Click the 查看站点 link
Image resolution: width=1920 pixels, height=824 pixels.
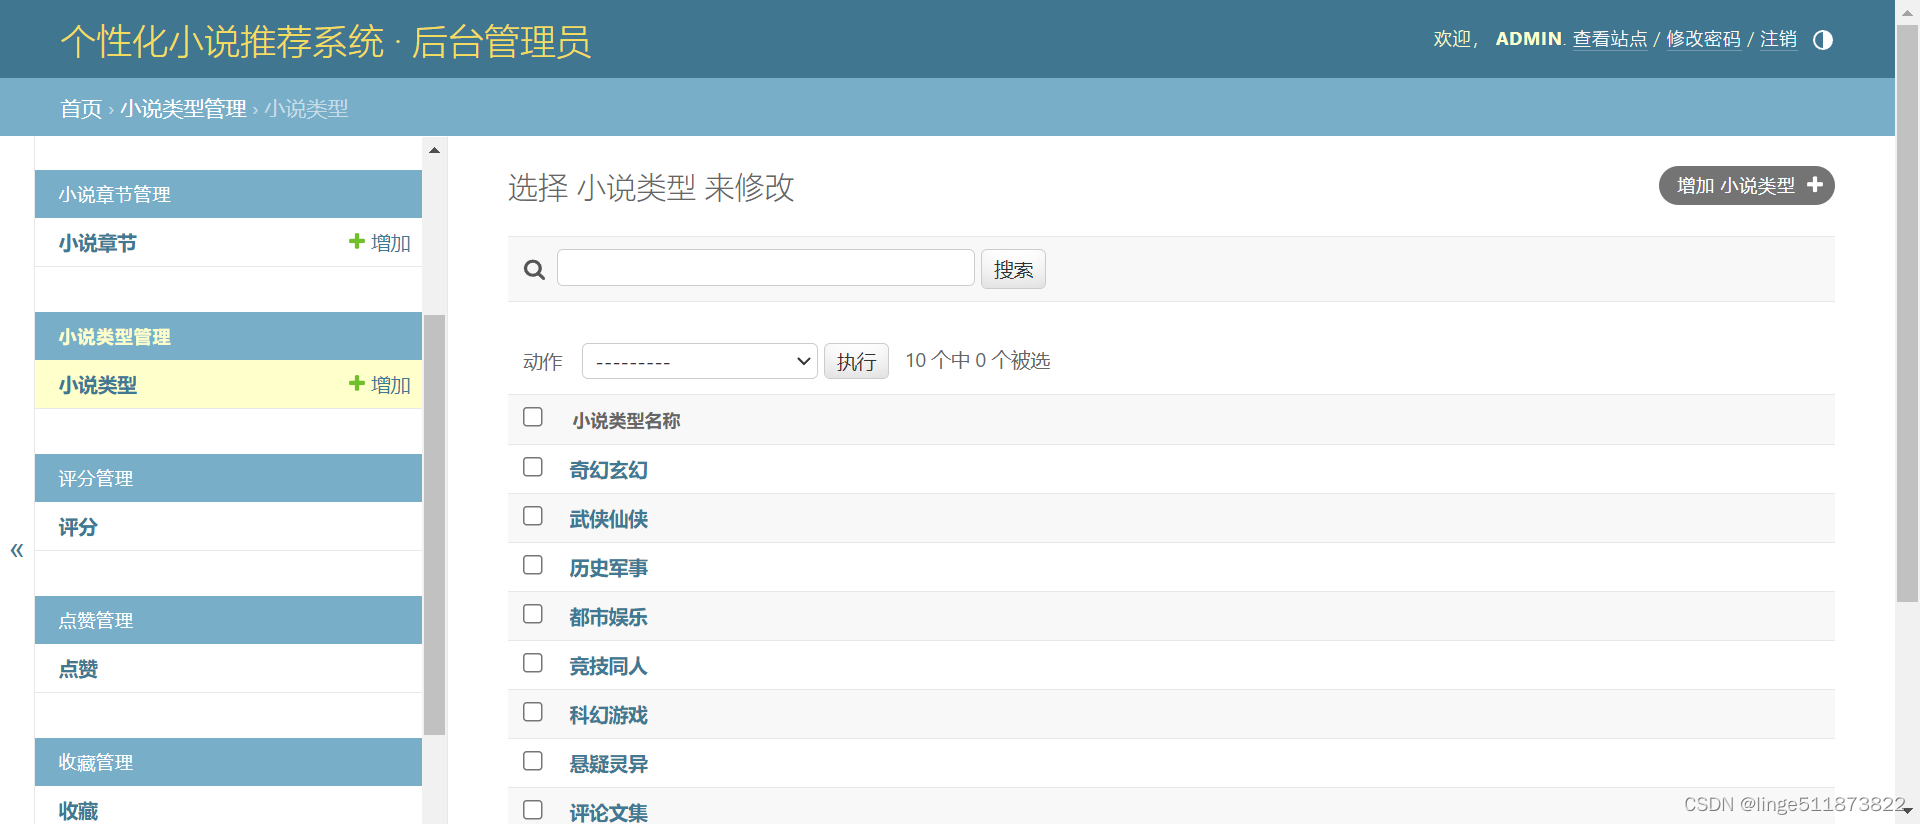coord(1610,39)
